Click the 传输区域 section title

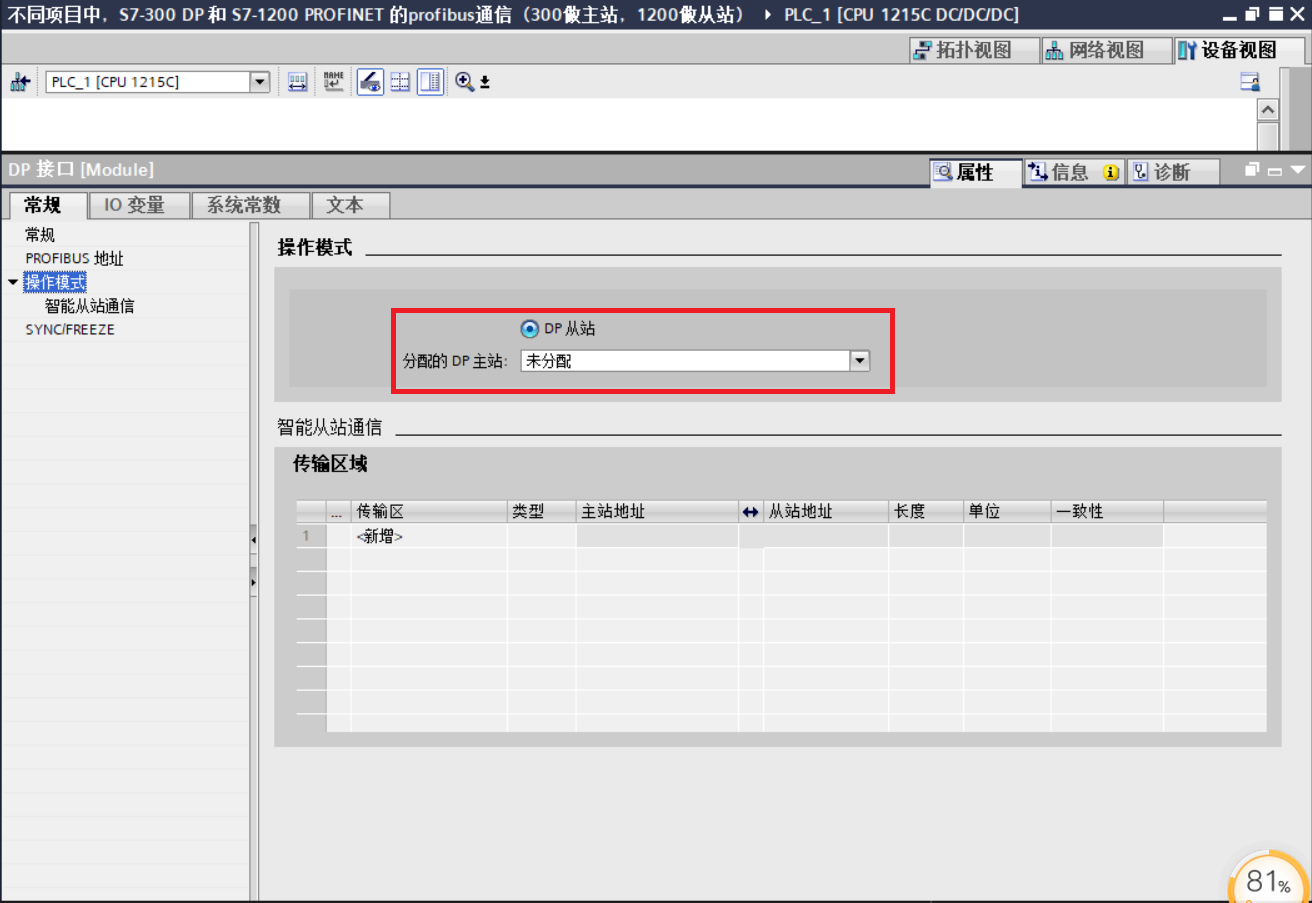[330, 464]
